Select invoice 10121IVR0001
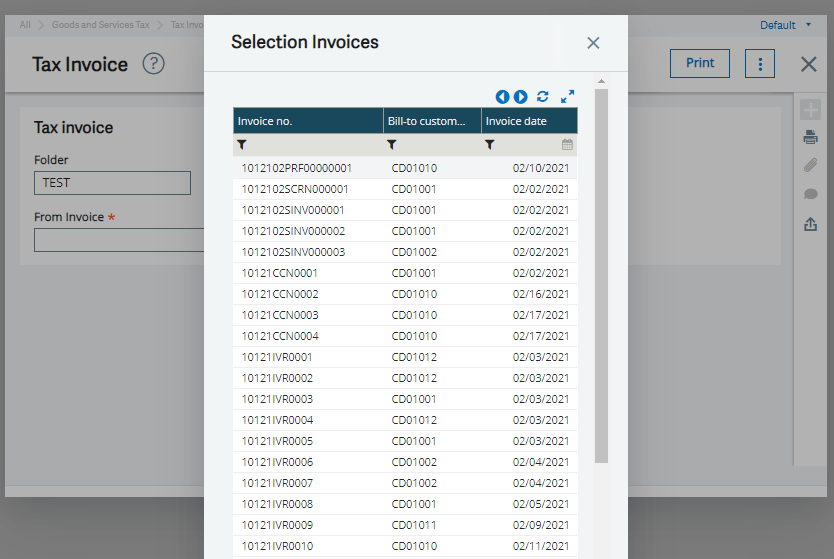 pyautogui.click(x=405, y=357)
